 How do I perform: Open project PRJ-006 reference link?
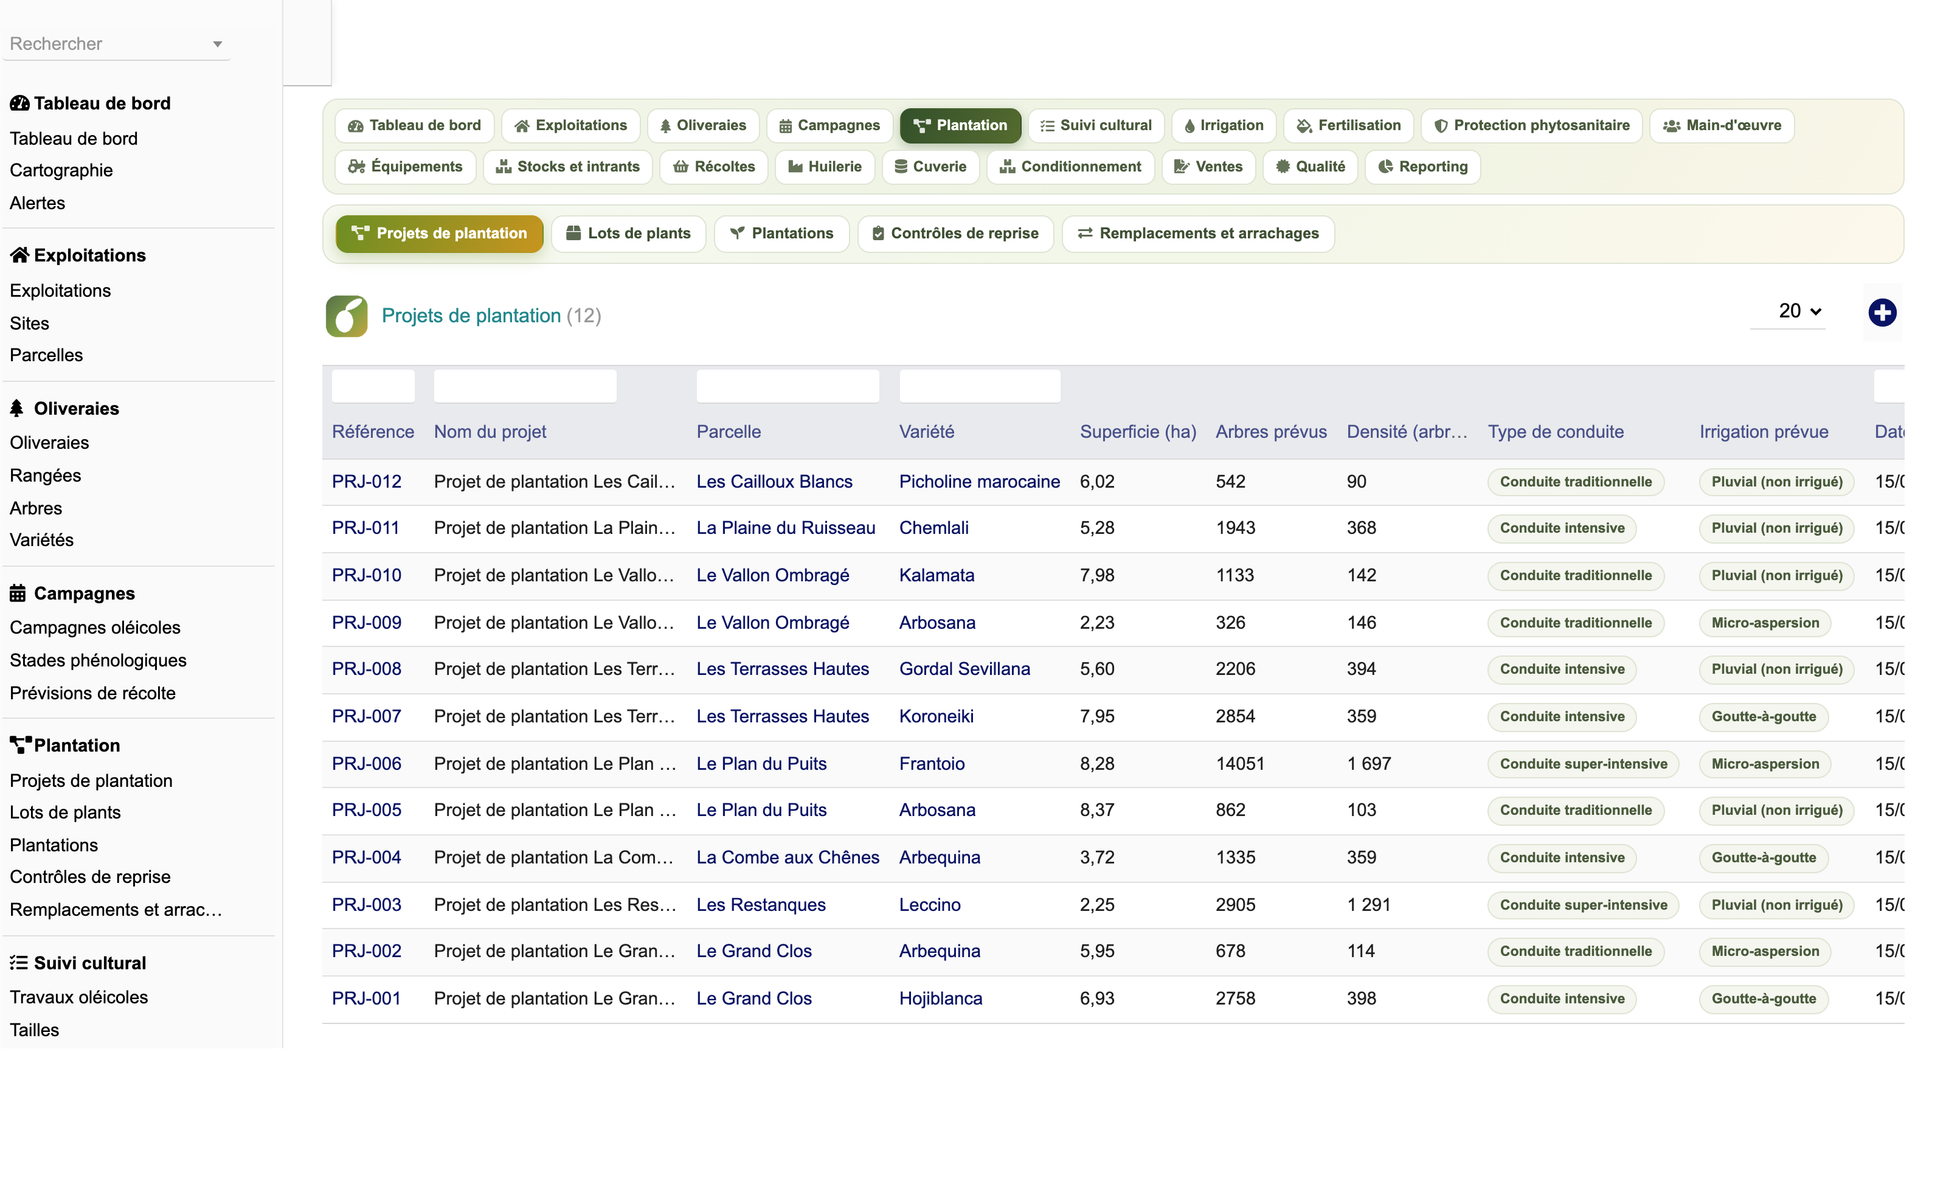tap(367, 764)
